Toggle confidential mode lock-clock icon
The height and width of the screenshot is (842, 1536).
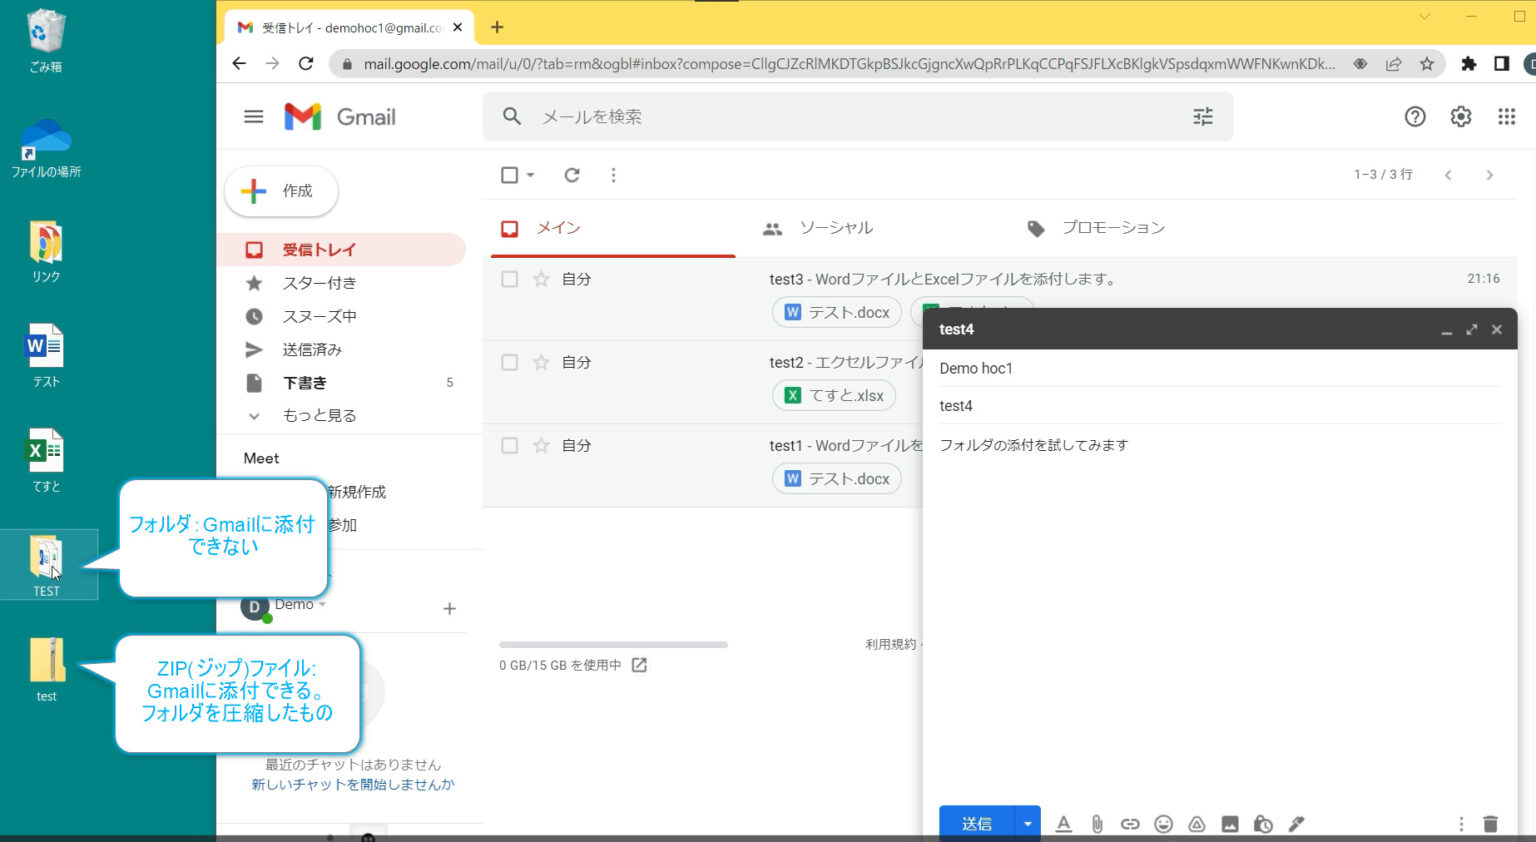[x=1263, y=824]
